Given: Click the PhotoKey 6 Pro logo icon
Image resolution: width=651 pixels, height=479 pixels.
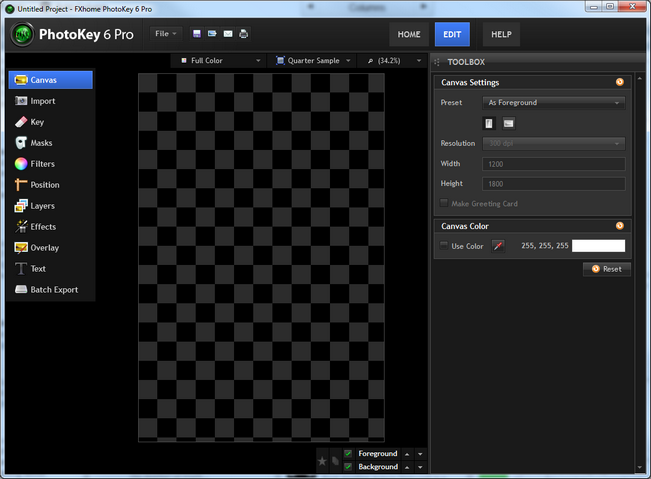Looking at the screenshot, I should click(22, 34).
